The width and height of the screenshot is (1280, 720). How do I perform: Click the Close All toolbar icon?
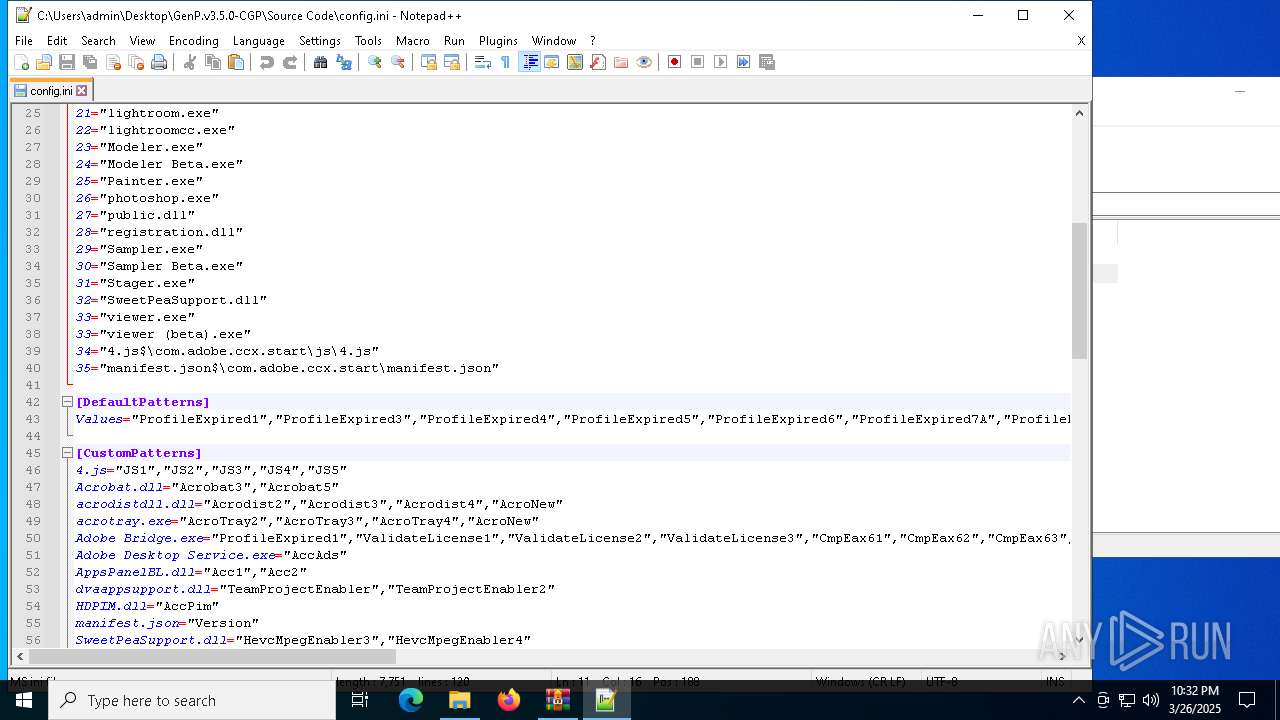click(136, 62)
